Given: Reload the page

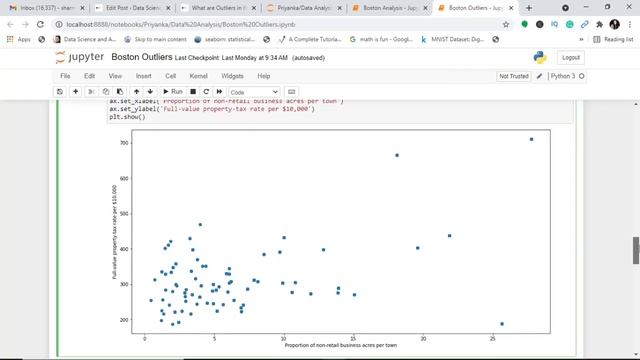Looking at the screenshot, I should pos(40,24).
